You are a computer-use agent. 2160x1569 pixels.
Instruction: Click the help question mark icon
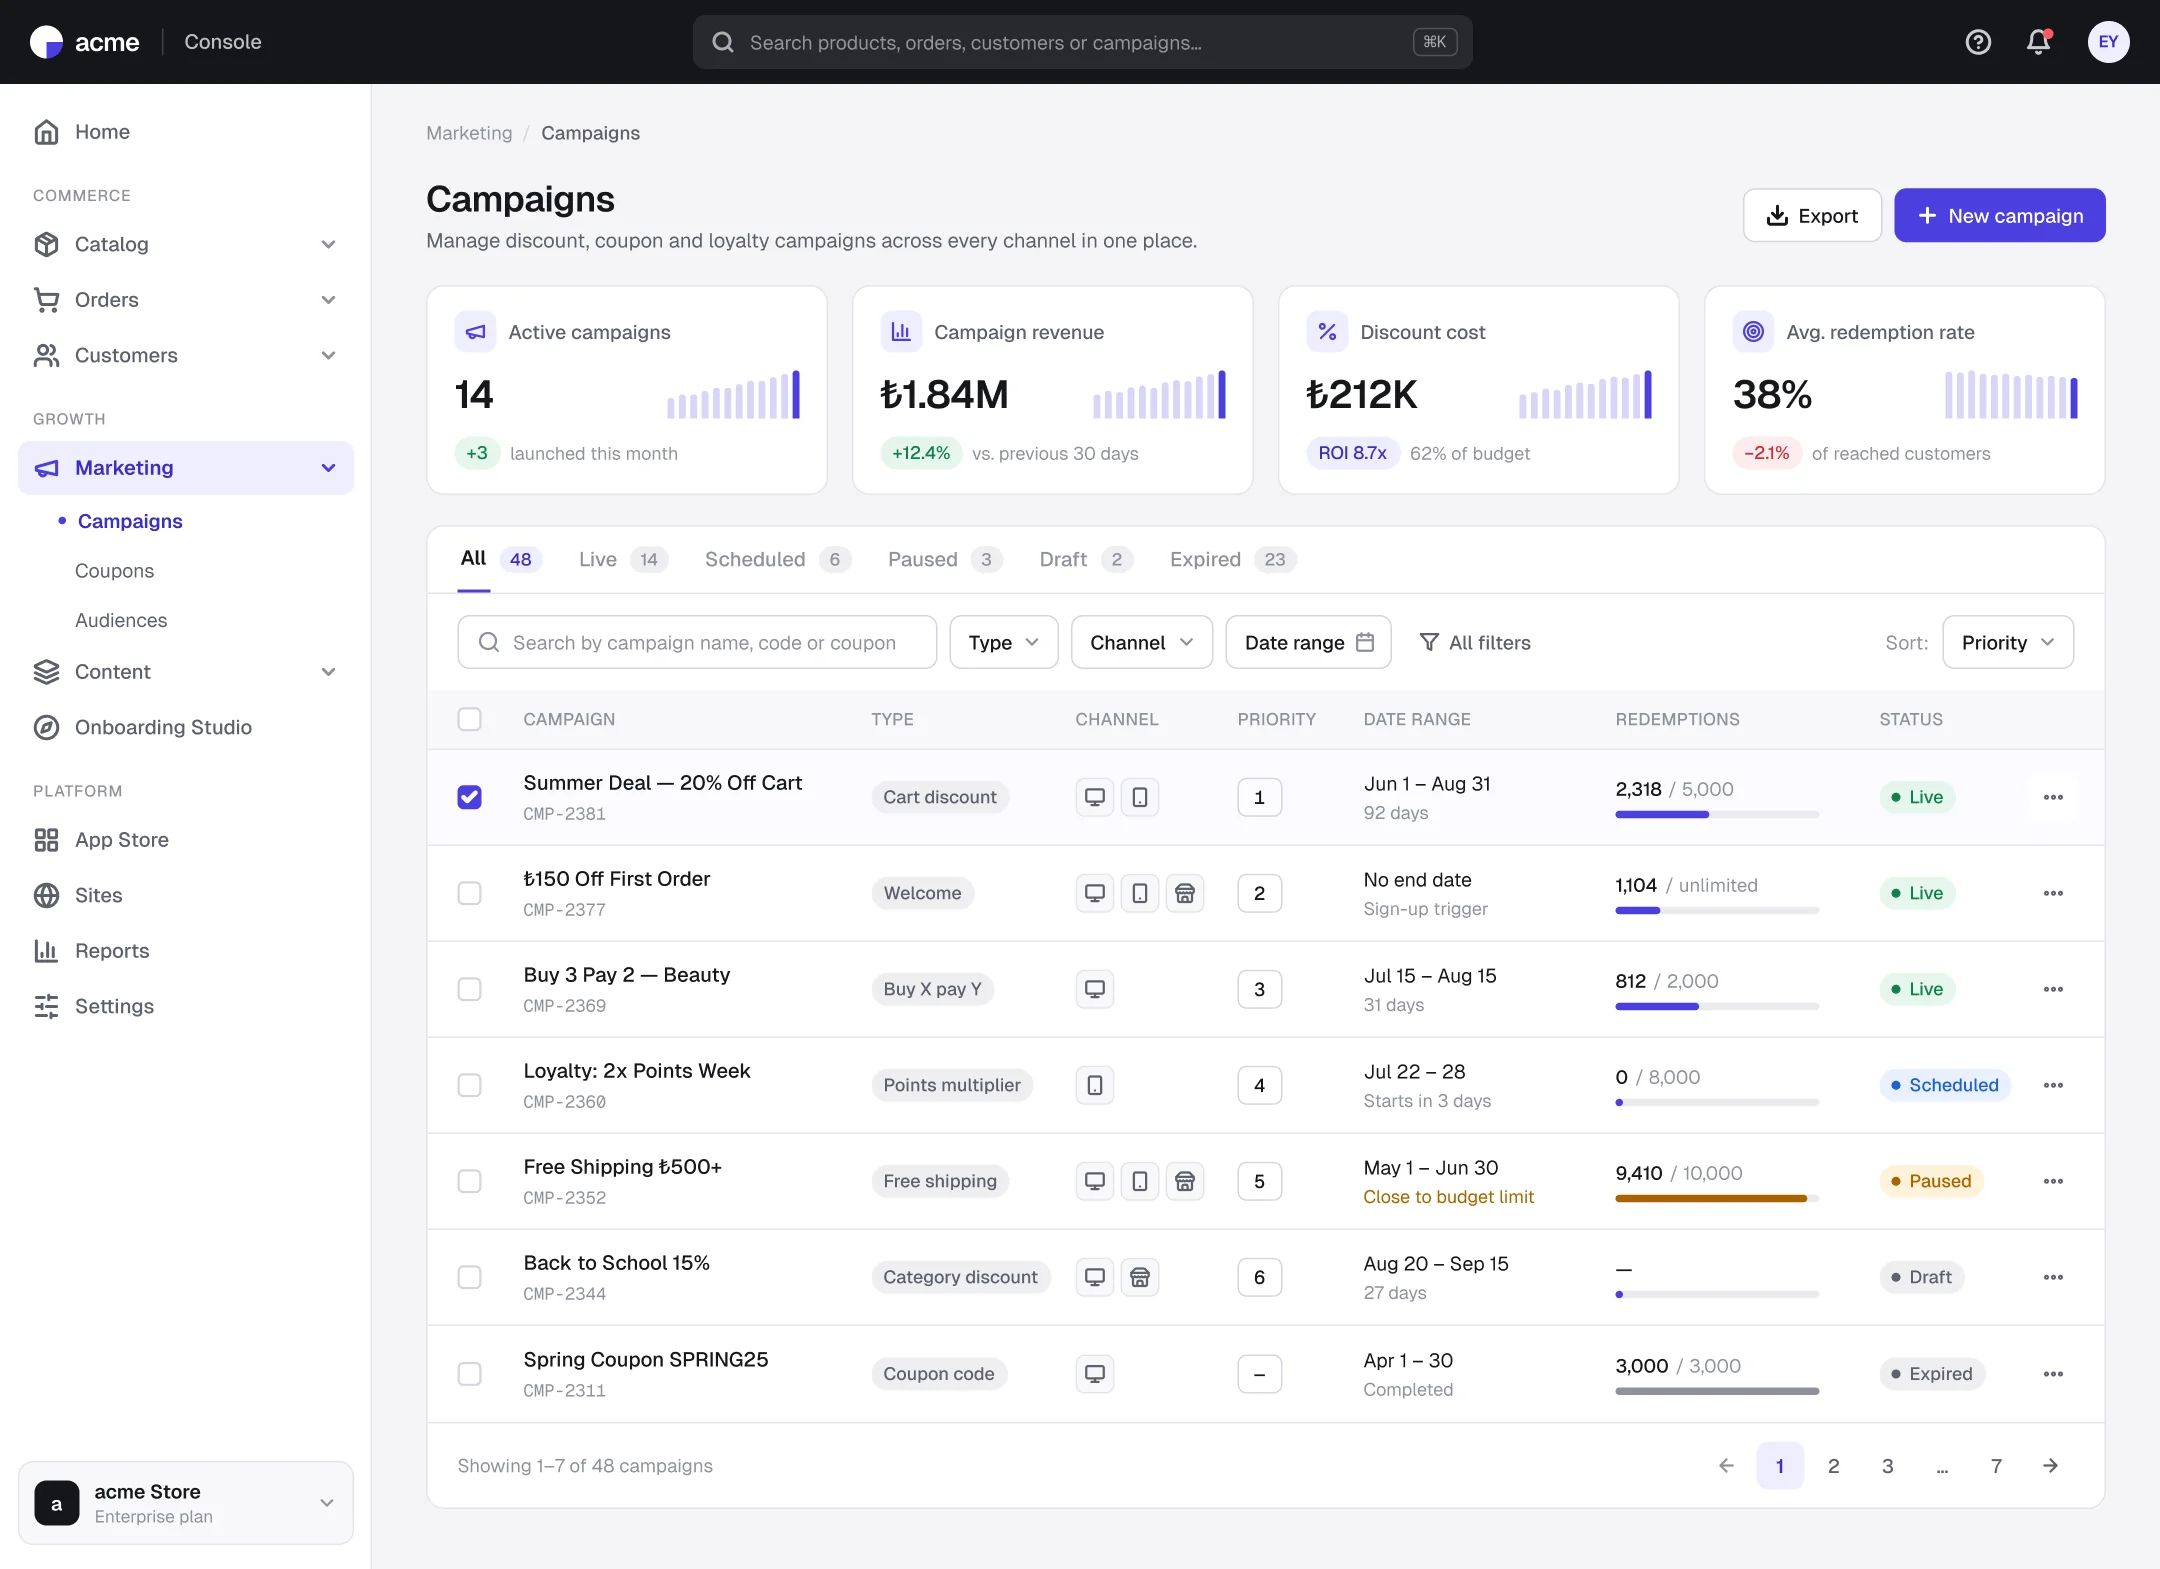click(1978, 42)
